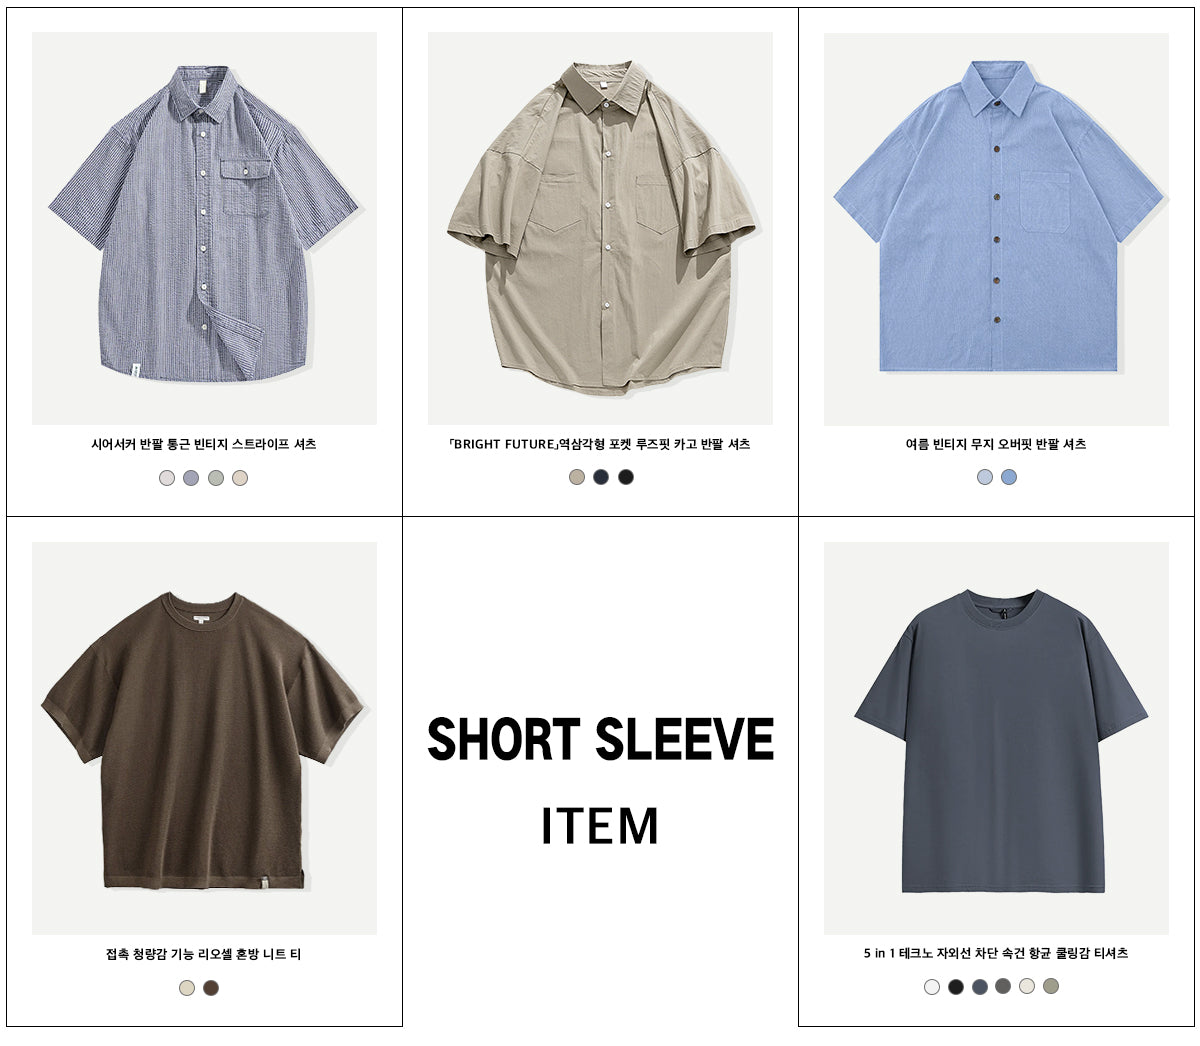
Task: Pick the beige swatch under striped shirt
Action: (x=240, y=478)
